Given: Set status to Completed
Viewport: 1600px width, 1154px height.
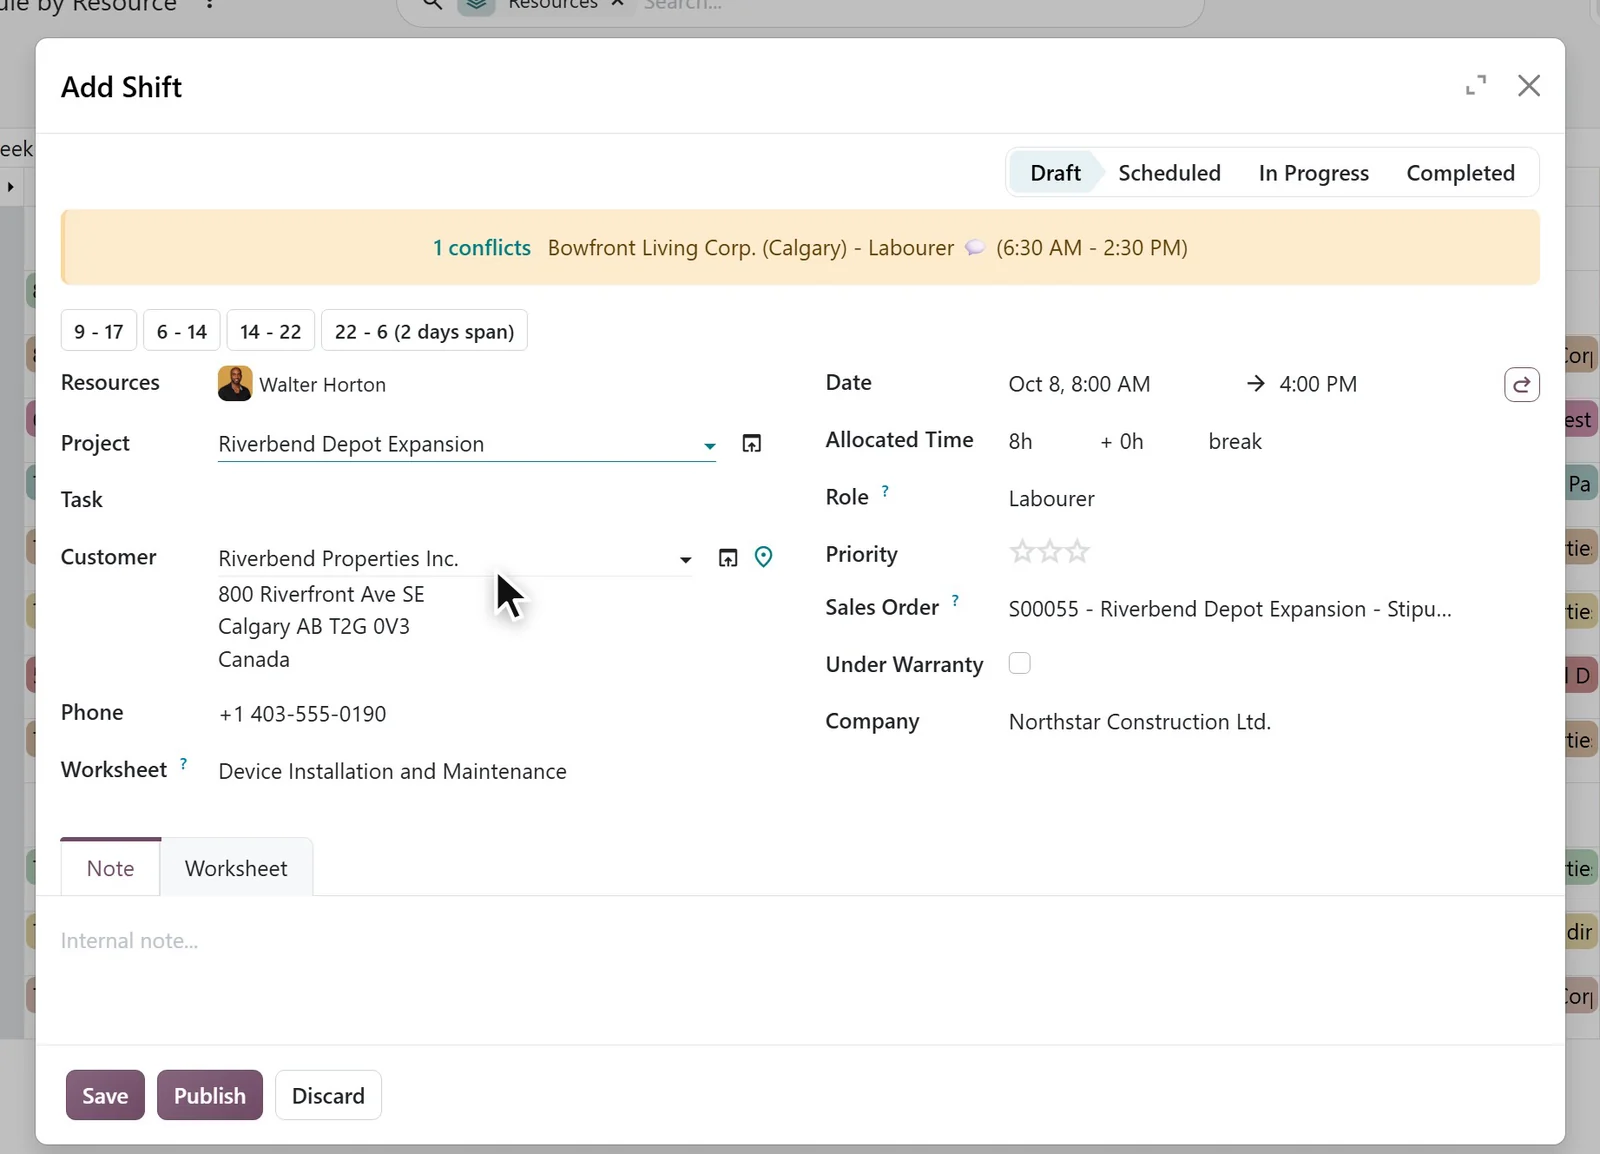Looking at the screenshot, I should 1460,173.
